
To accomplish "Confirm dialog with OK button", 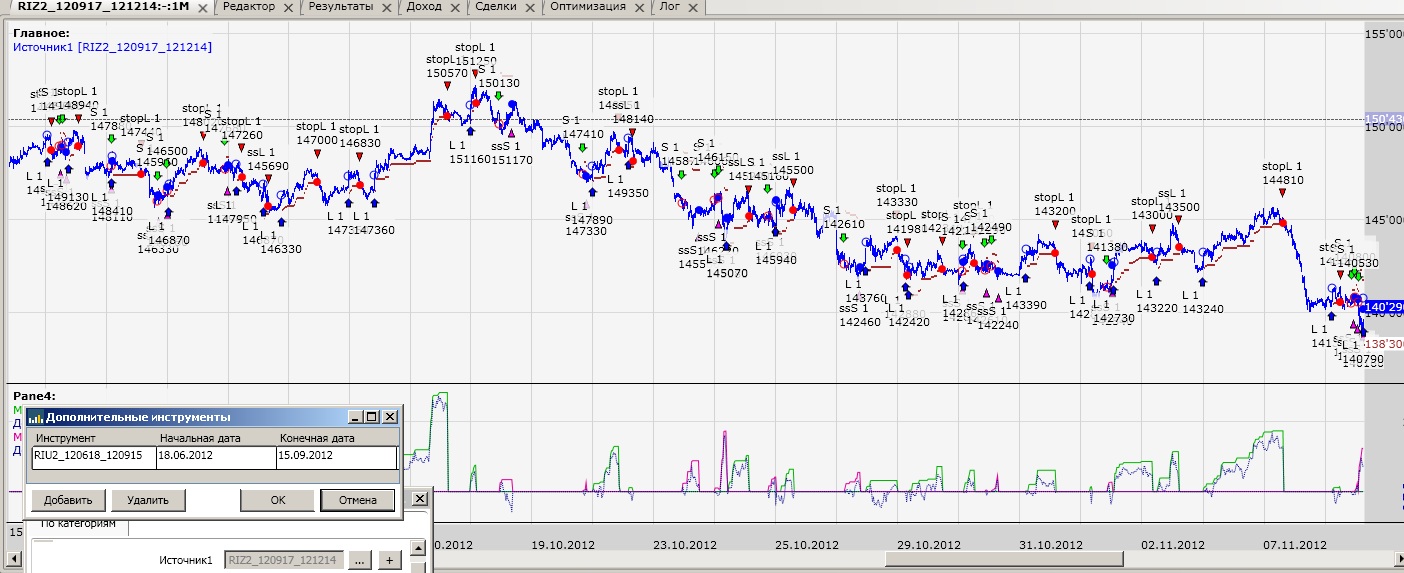I will tap(277, 500).
